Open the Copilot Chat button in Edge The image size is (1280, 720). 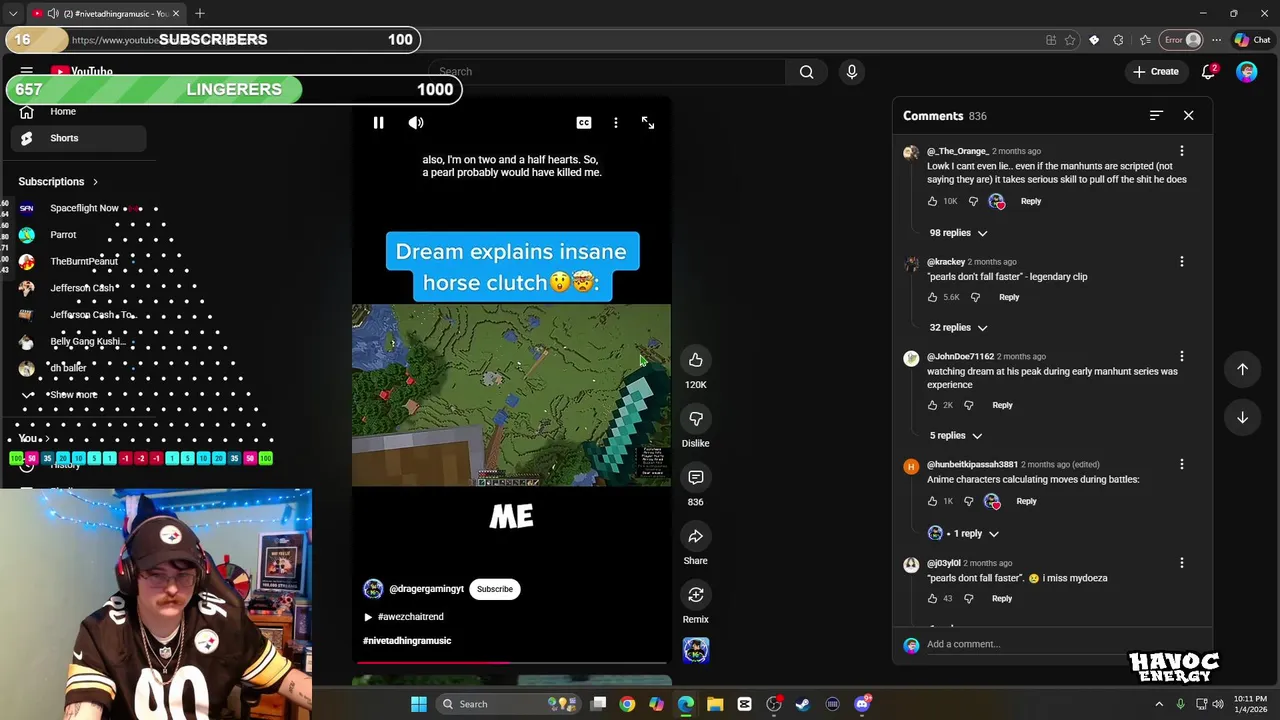pos(1252,40)
